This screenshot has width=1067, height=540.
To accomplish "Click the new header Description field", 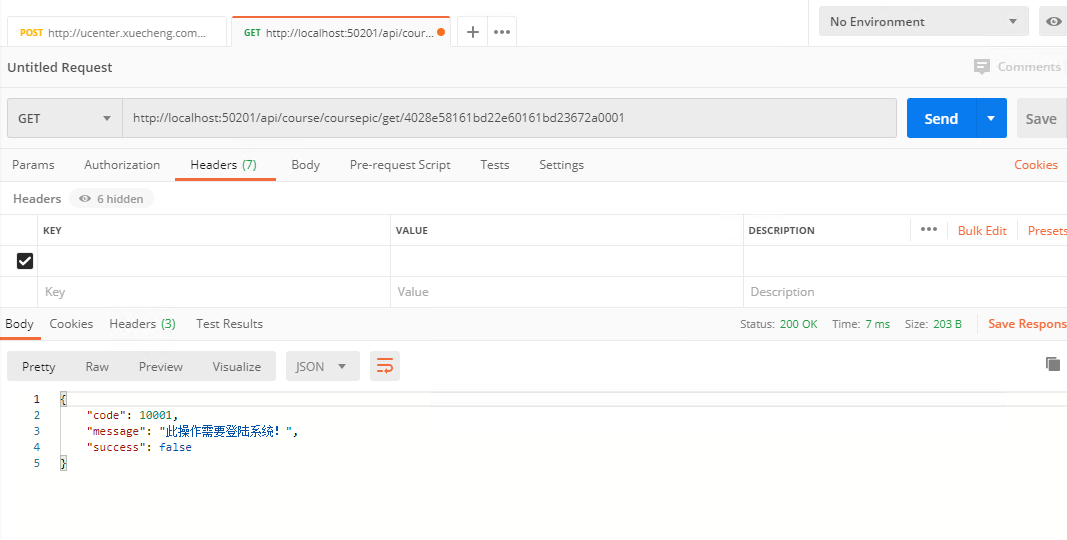I will click(x=905, y=292).
